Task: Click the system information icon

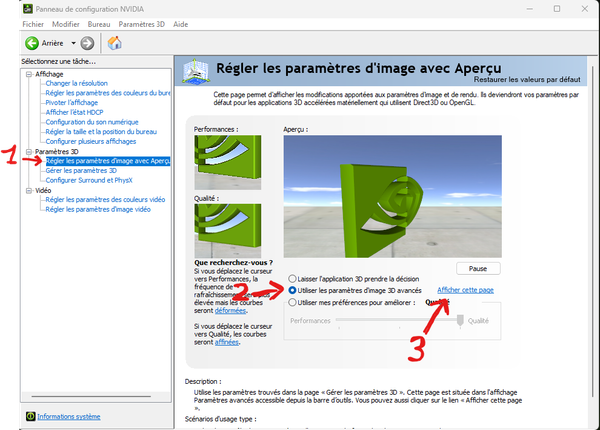Action: [31, 416]
